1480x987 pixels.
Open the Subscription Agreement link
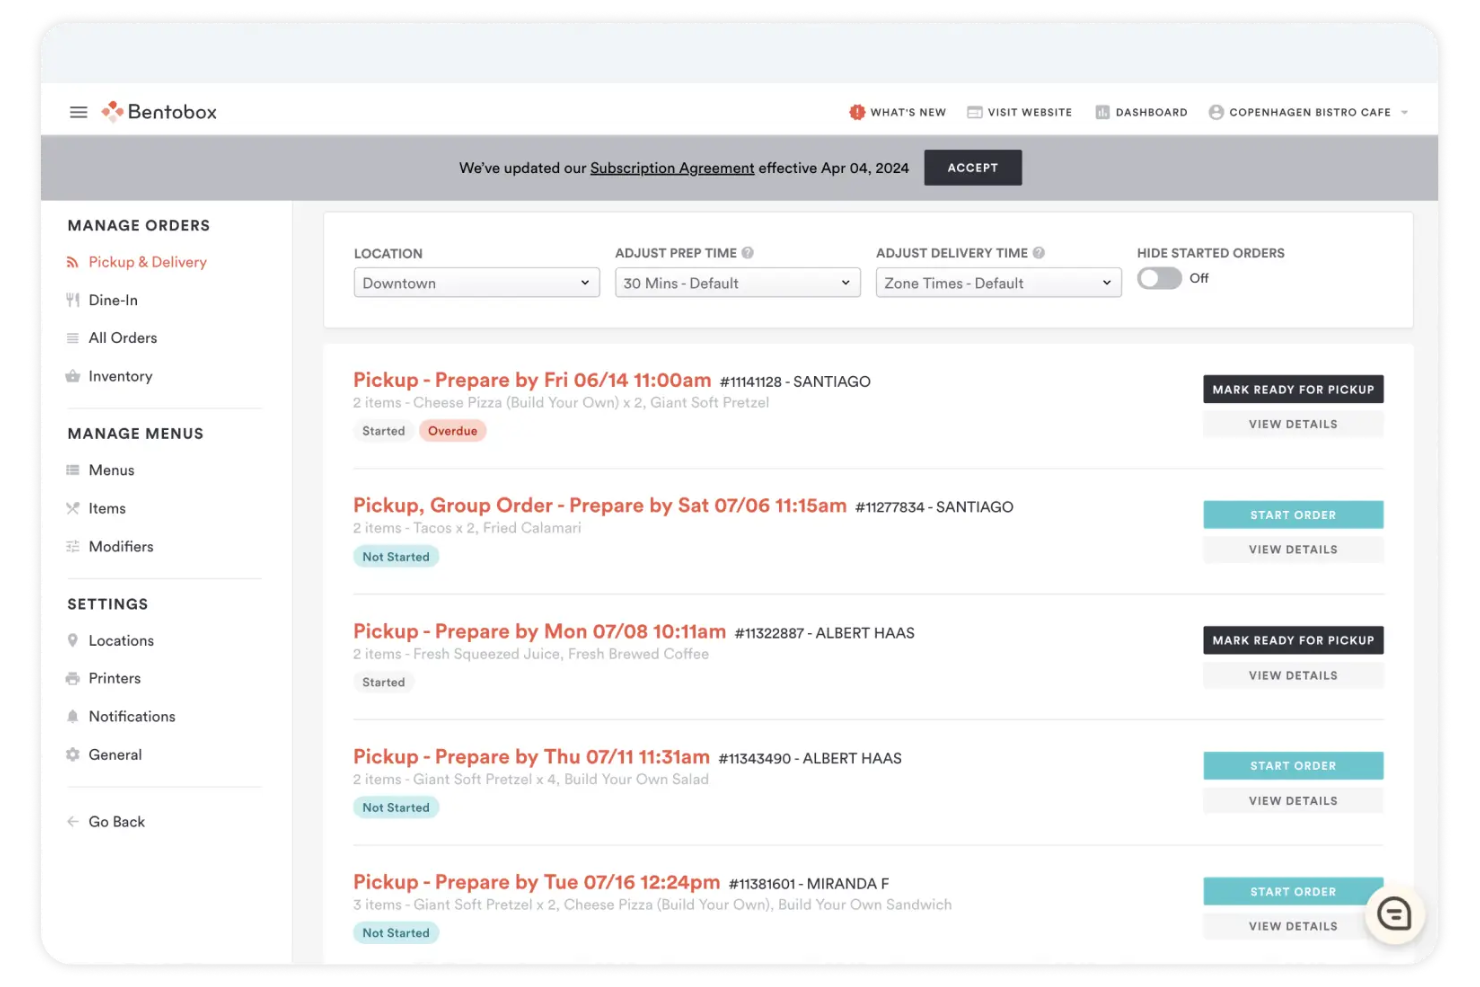click(x=672, y=167)
